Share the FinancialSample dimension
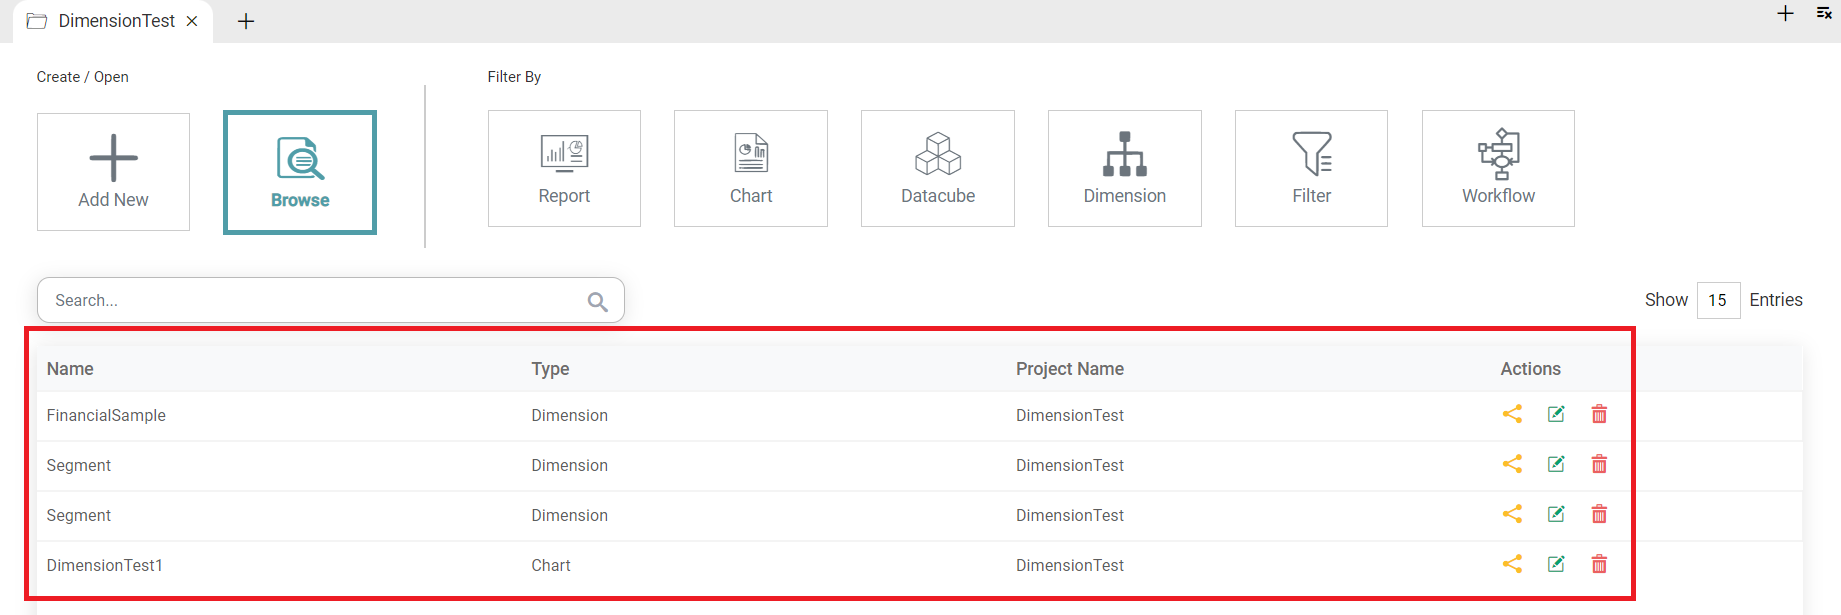The width and height of the screenshot is (1841, 615). [1512, 414]
